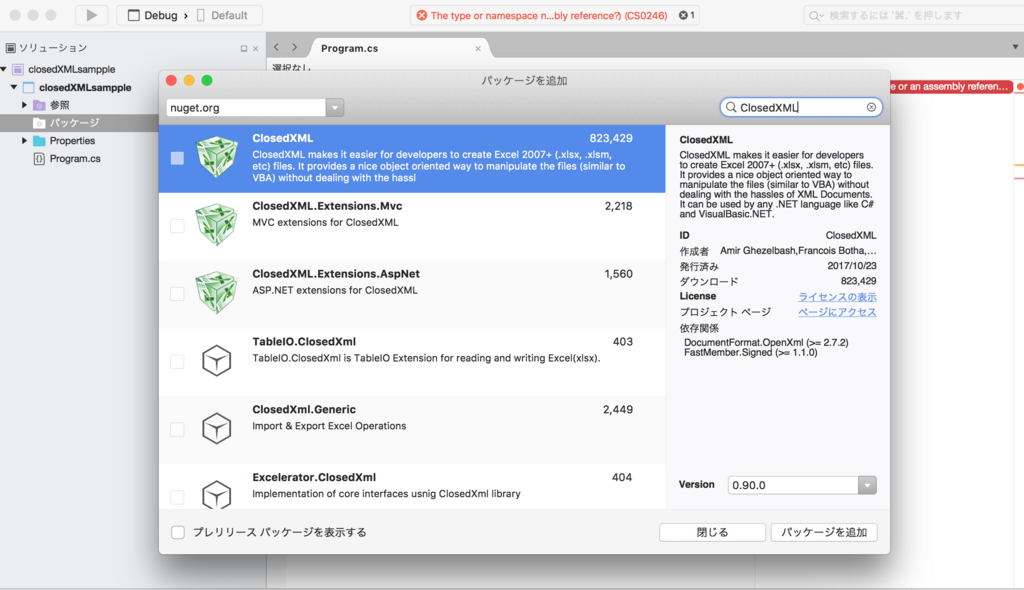Click the Program.cs file icon in tree
Screen dimensions: 1024x590
(39, 159)
